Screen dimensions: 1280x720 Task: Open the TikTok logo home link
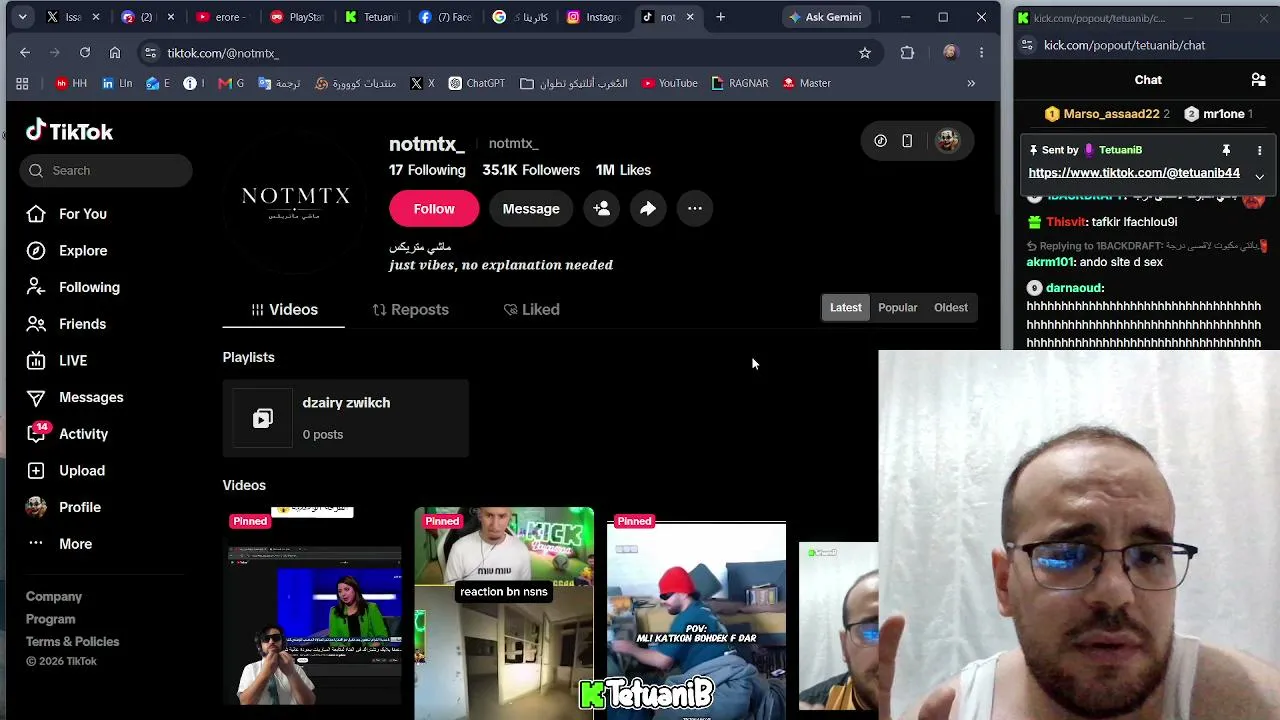(x=69, y=131)
